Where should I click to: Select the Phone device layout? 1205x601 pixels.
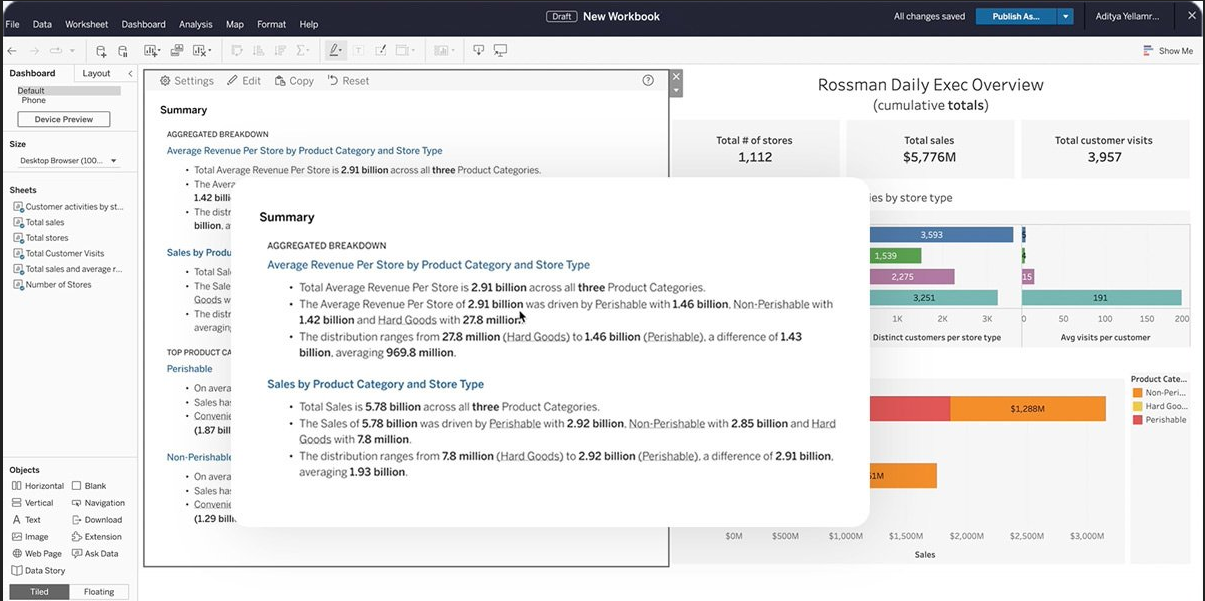[34, 100]
